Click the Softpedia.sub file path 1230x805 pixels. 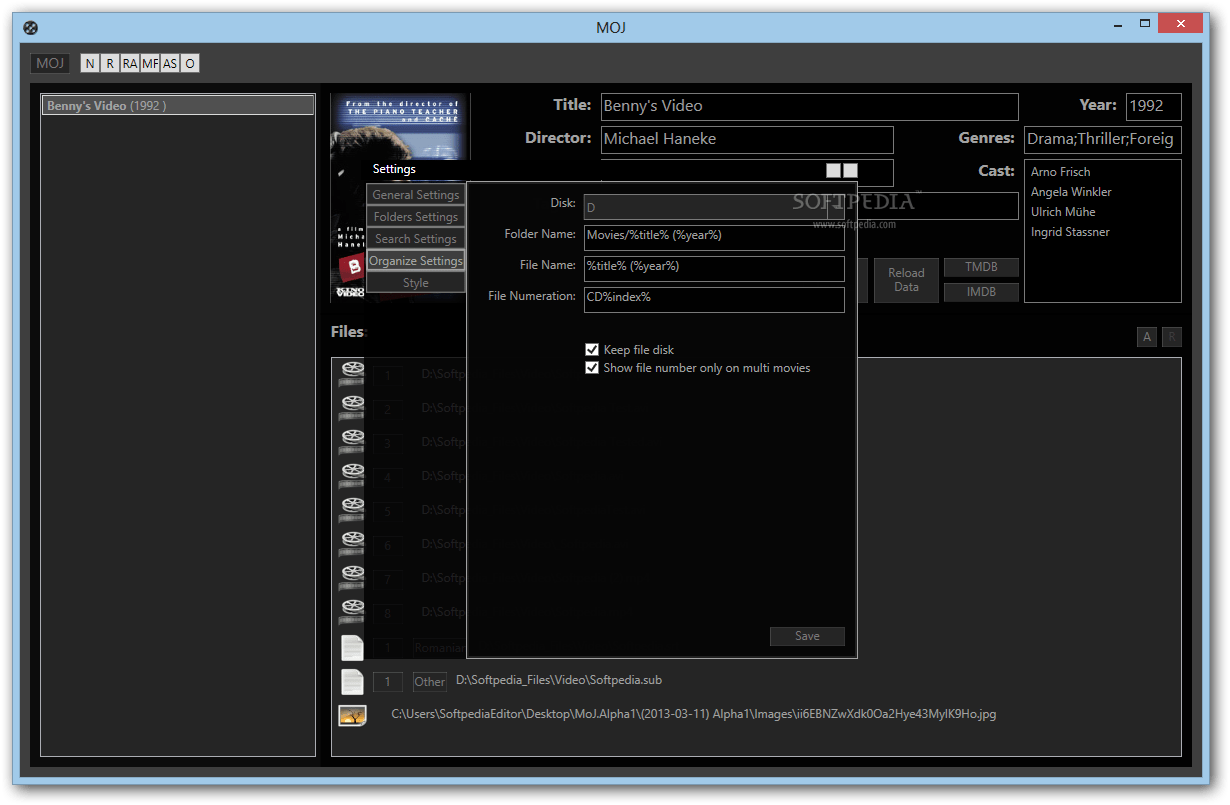point(559,680)
